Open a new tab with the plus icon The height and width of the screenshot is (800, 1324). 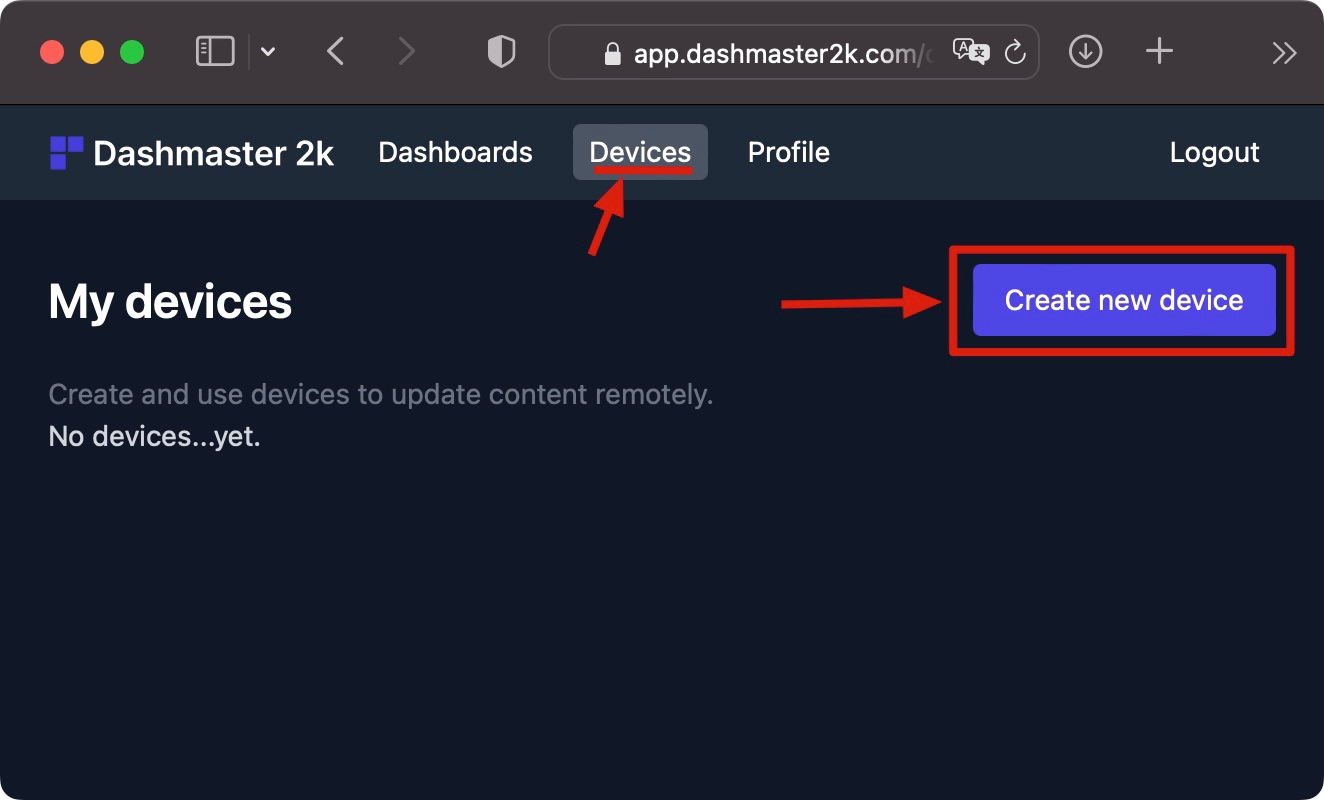tap(1158, 52)
